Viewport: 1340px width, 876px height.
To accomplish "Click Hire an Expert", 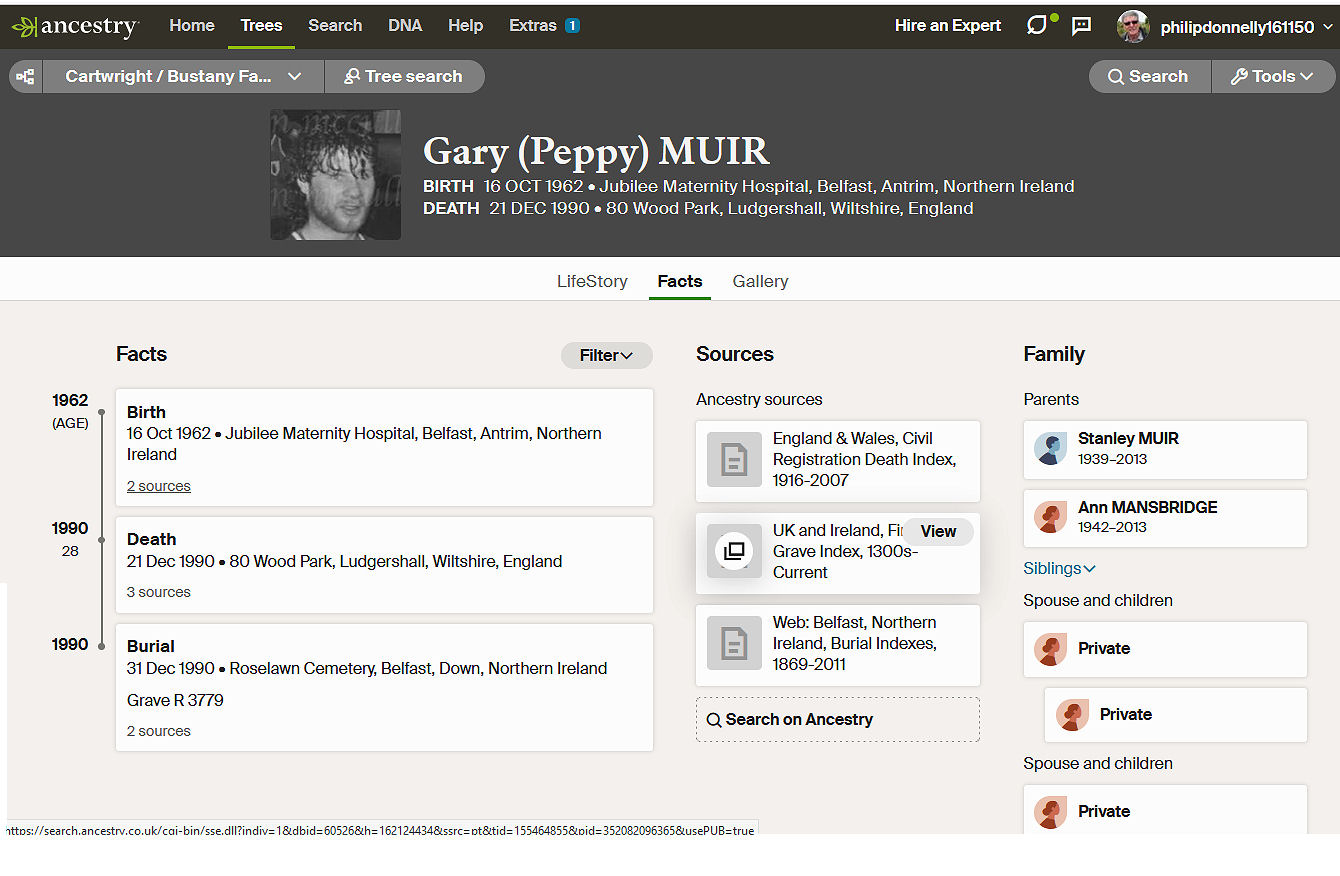I will 947,26.
